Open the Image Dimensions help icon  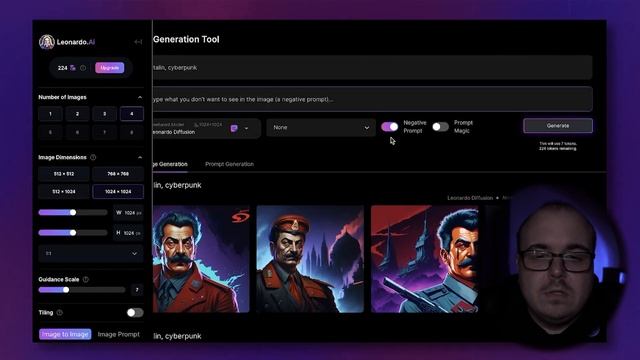click(93, 157)
